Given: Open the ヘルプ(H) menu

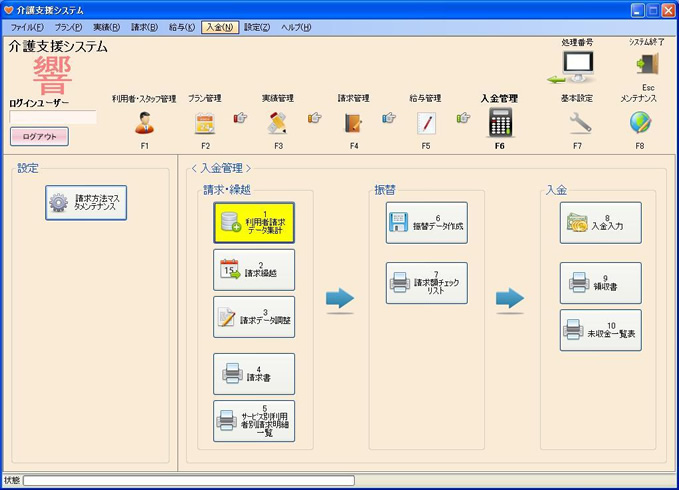Looking at the screenshot, I should coord(296,27).
